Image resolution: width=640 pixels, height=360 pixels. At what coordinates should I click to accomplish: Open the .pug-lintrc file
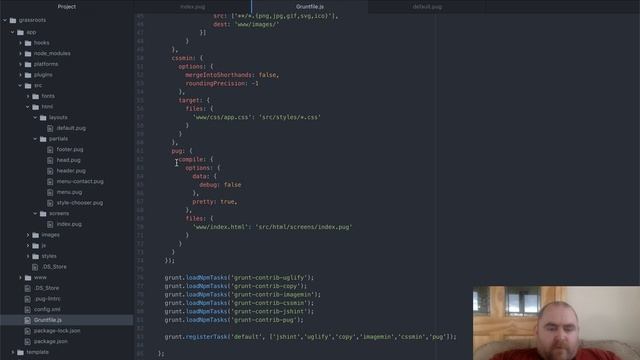(x=47, y=299)
